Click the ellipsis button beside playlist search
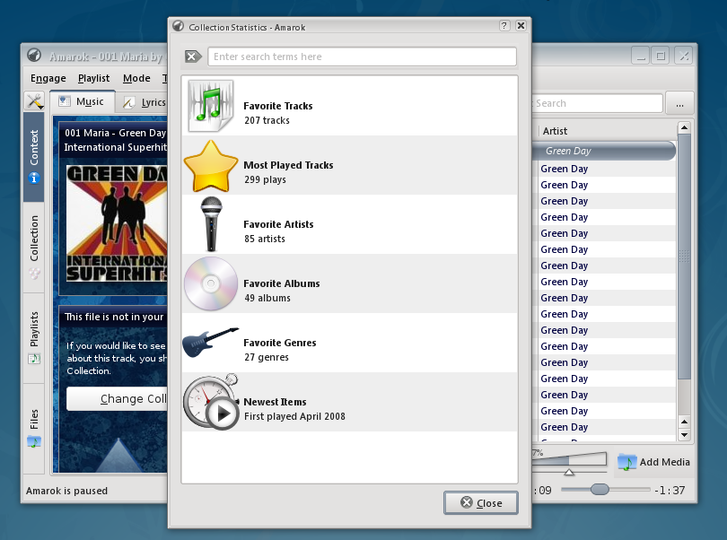 pyautogui.click(x=680, y=104)
